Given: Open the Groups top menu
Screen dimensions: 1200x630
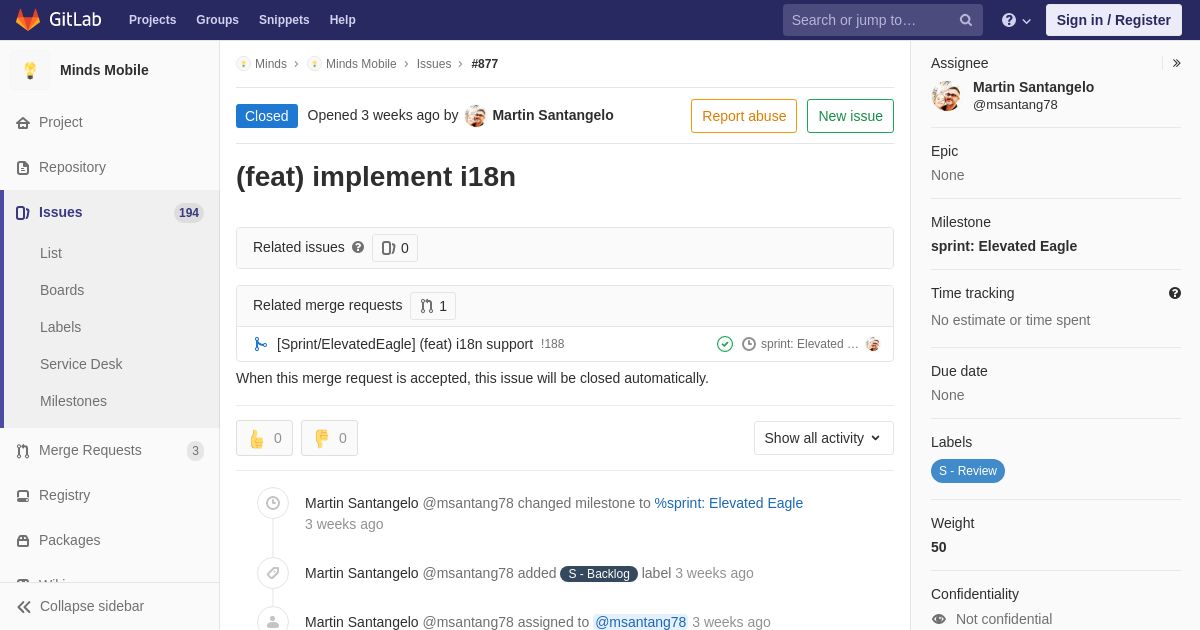Looking at the screenshot, I should 217,20.
